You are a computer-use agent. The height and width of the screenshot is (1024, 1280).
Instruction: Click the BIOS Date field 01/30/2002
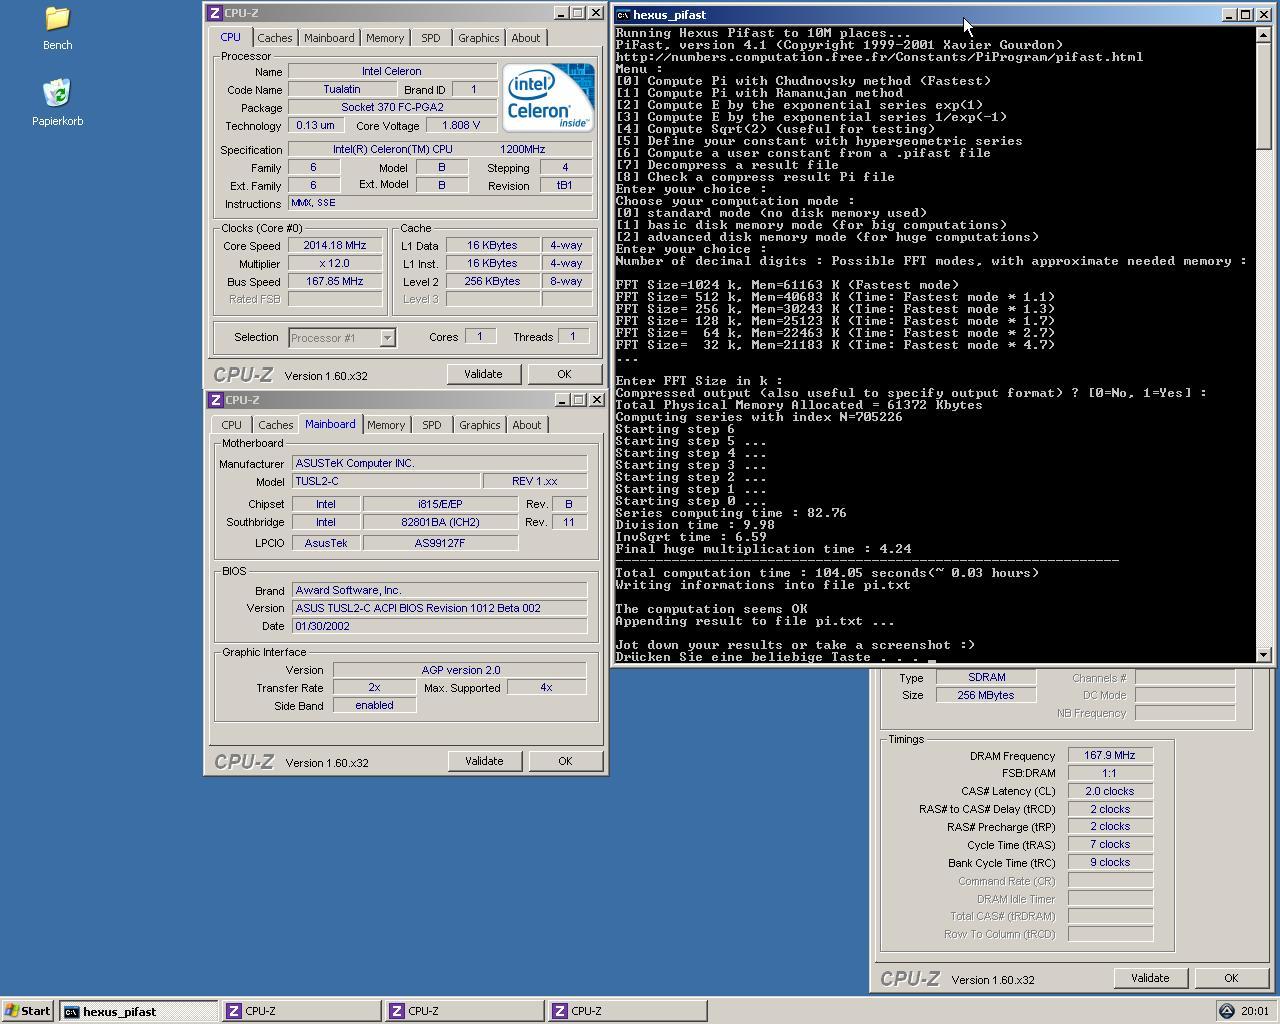click(439, 626)
